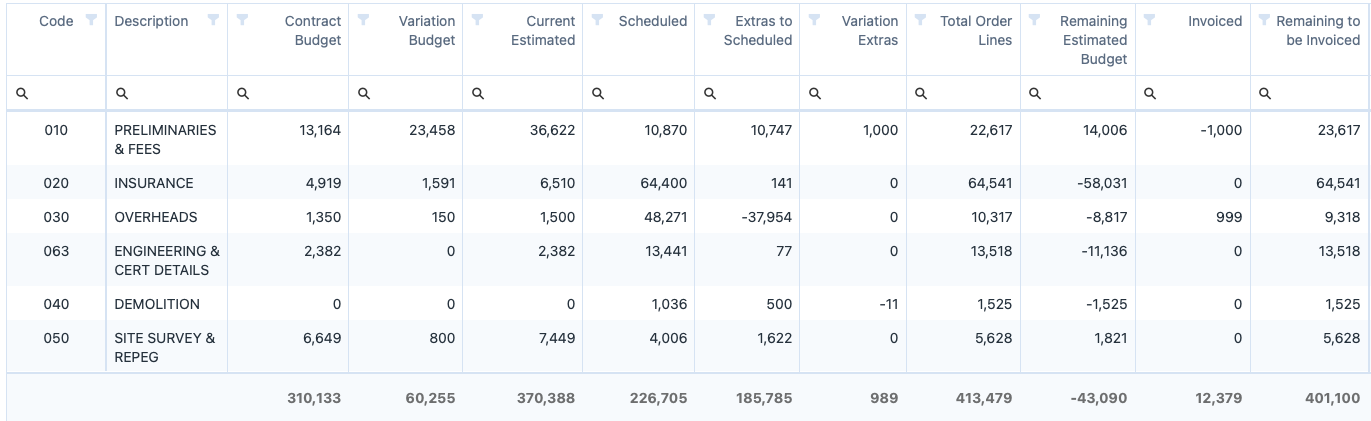Click current estimated value 36,622
This screenshot has width=1371, height=421.
(552, 130)
